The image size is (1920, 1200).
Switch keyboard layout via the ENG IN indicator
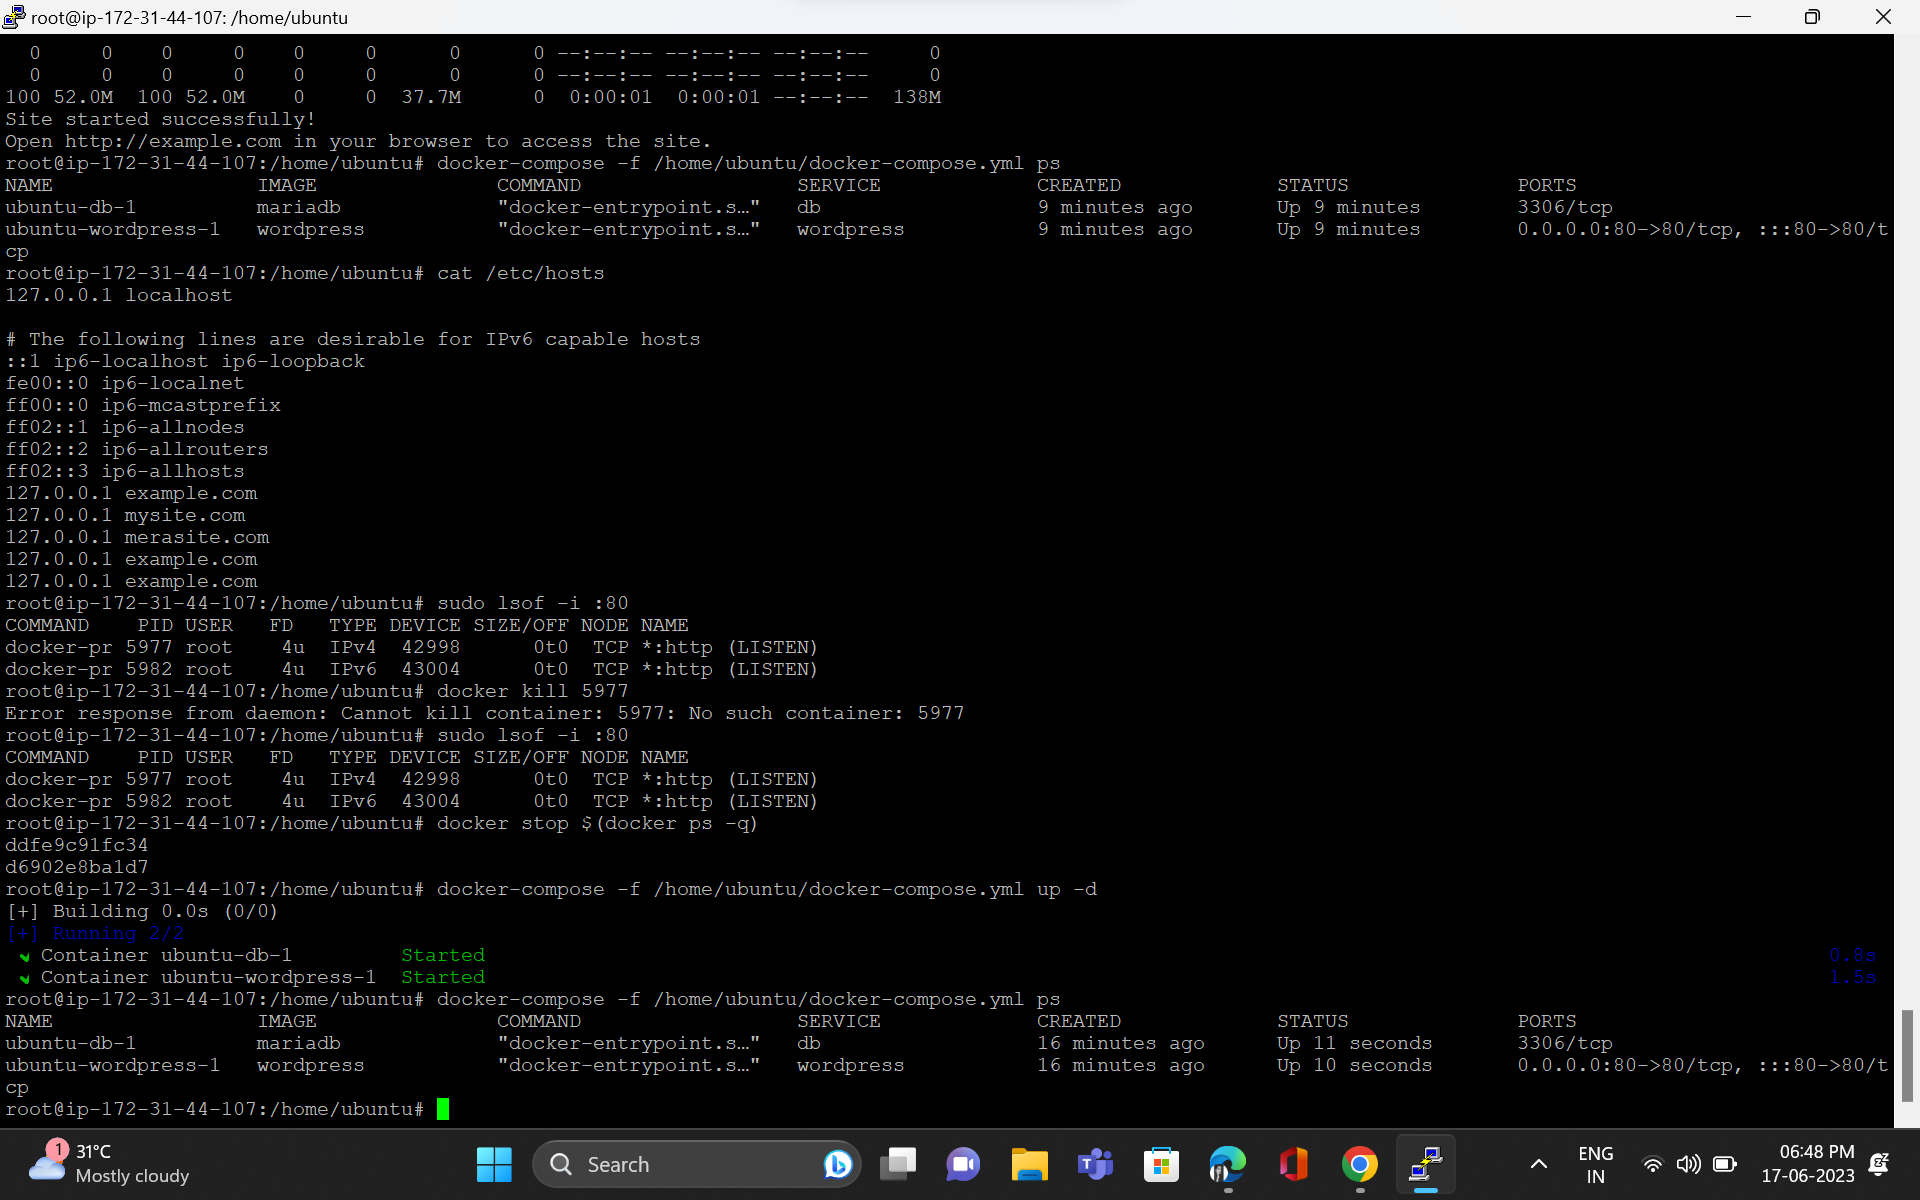[1595, 1164]
